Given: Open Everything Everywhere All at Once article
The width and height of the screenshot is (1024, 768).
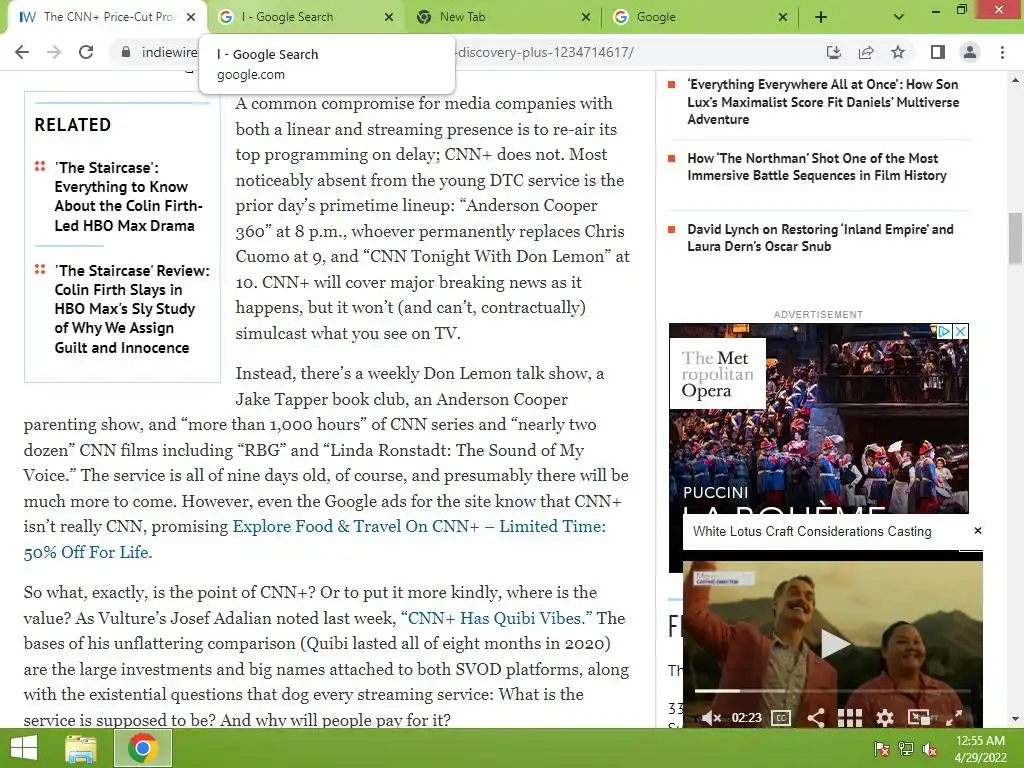Looking at the screenshot, I should [823, 102].
